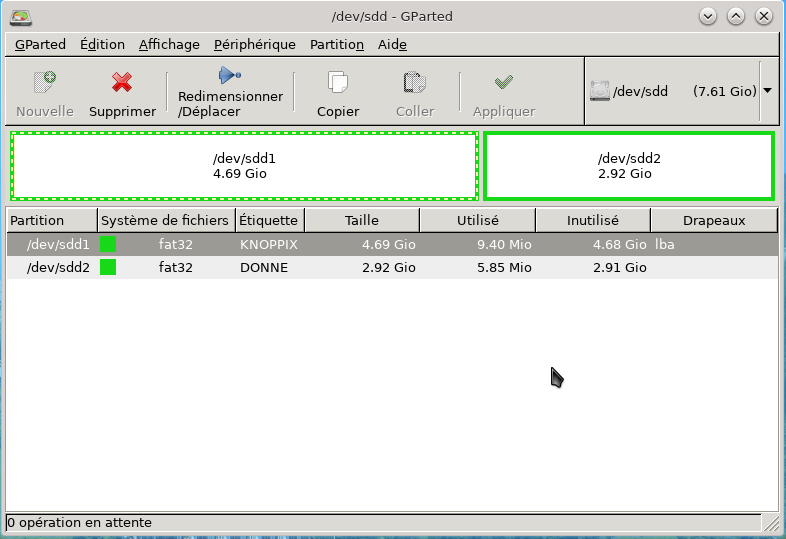Open the GParted menu

point(40,44)
